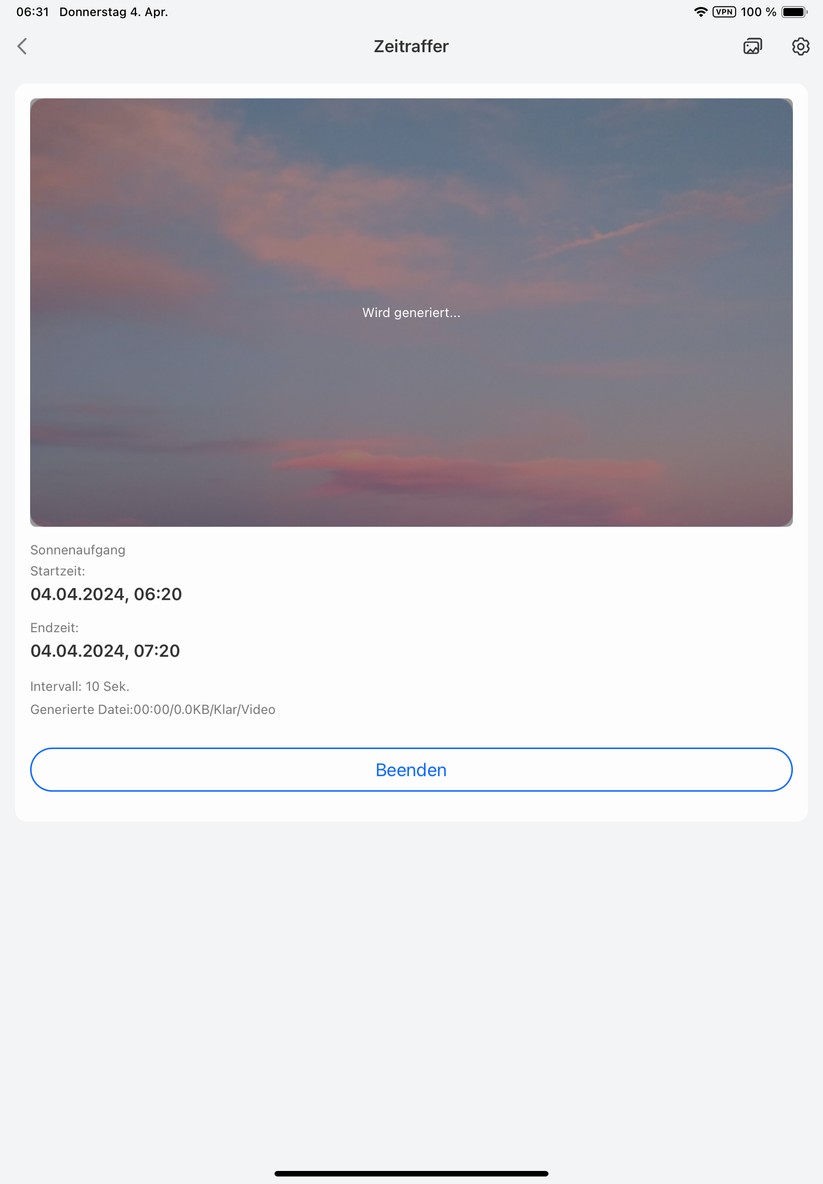The image size is (823, 1184).
Task: Tap the battery icon in status bar
Action: (794, 12)
